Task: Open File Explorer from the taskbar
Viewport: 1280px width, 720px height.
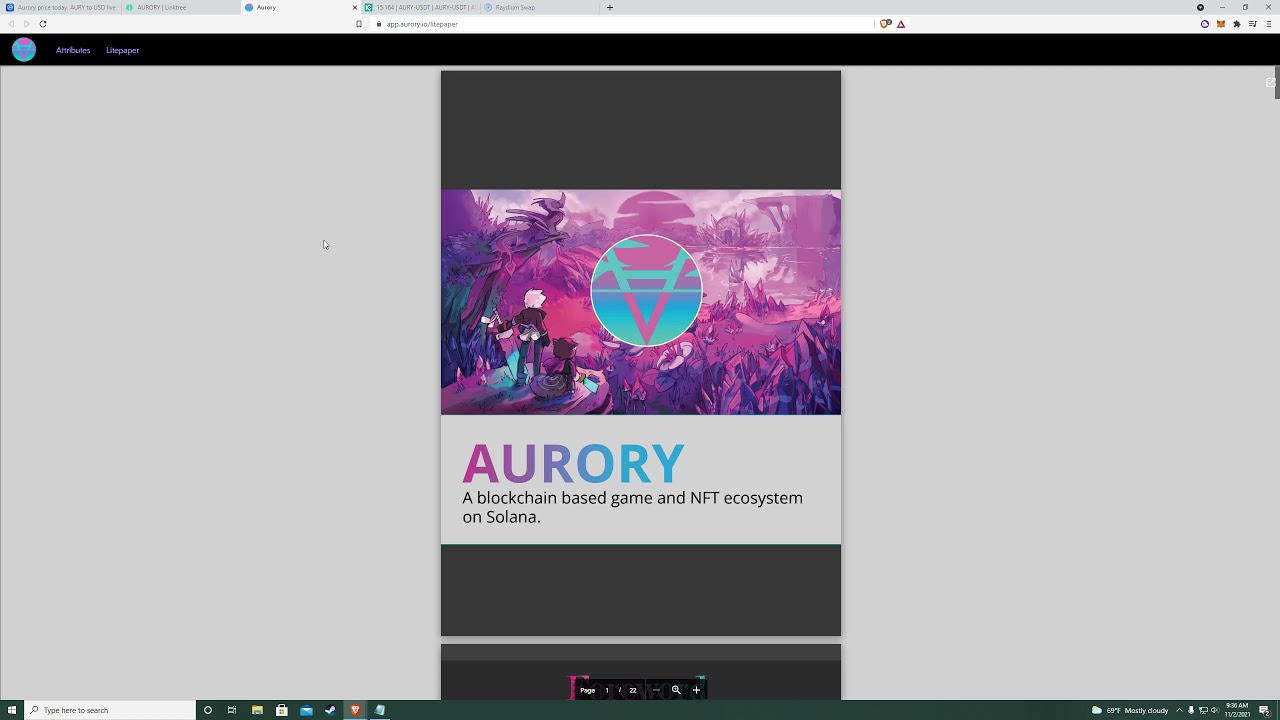Action: [x=257, y=710]
